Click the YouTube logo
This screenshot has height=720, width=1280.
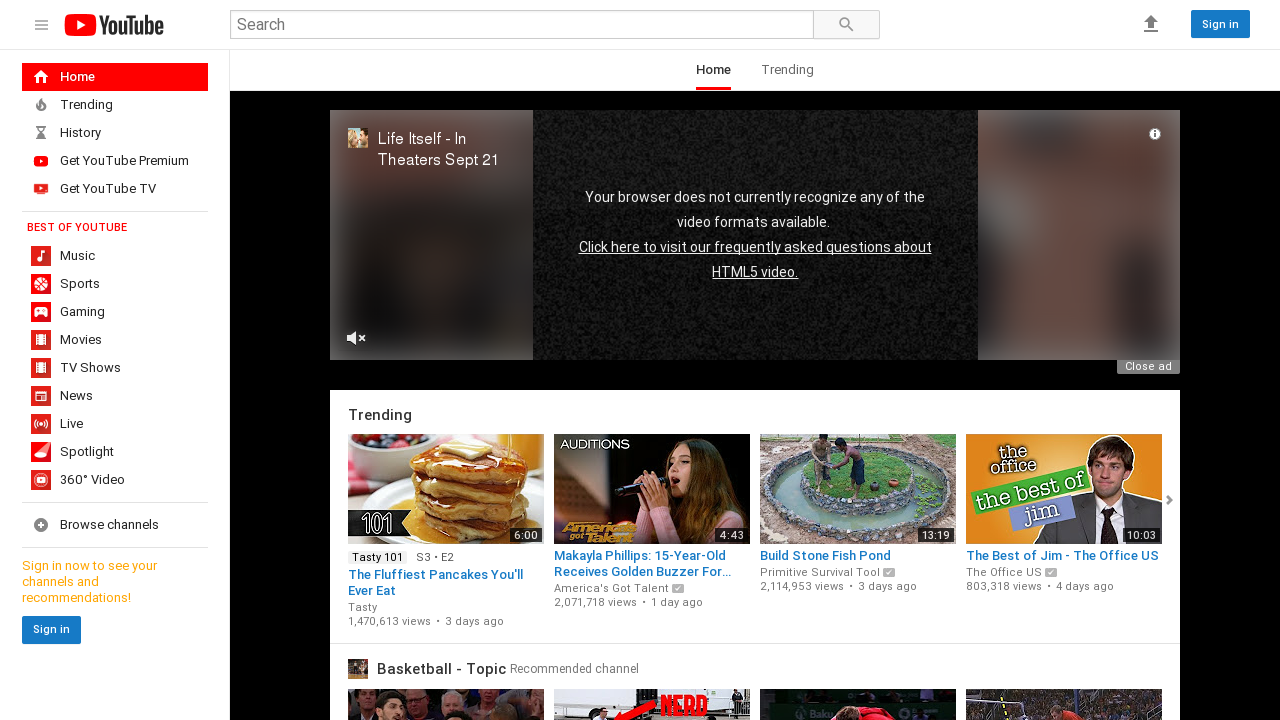coord(114,25)
